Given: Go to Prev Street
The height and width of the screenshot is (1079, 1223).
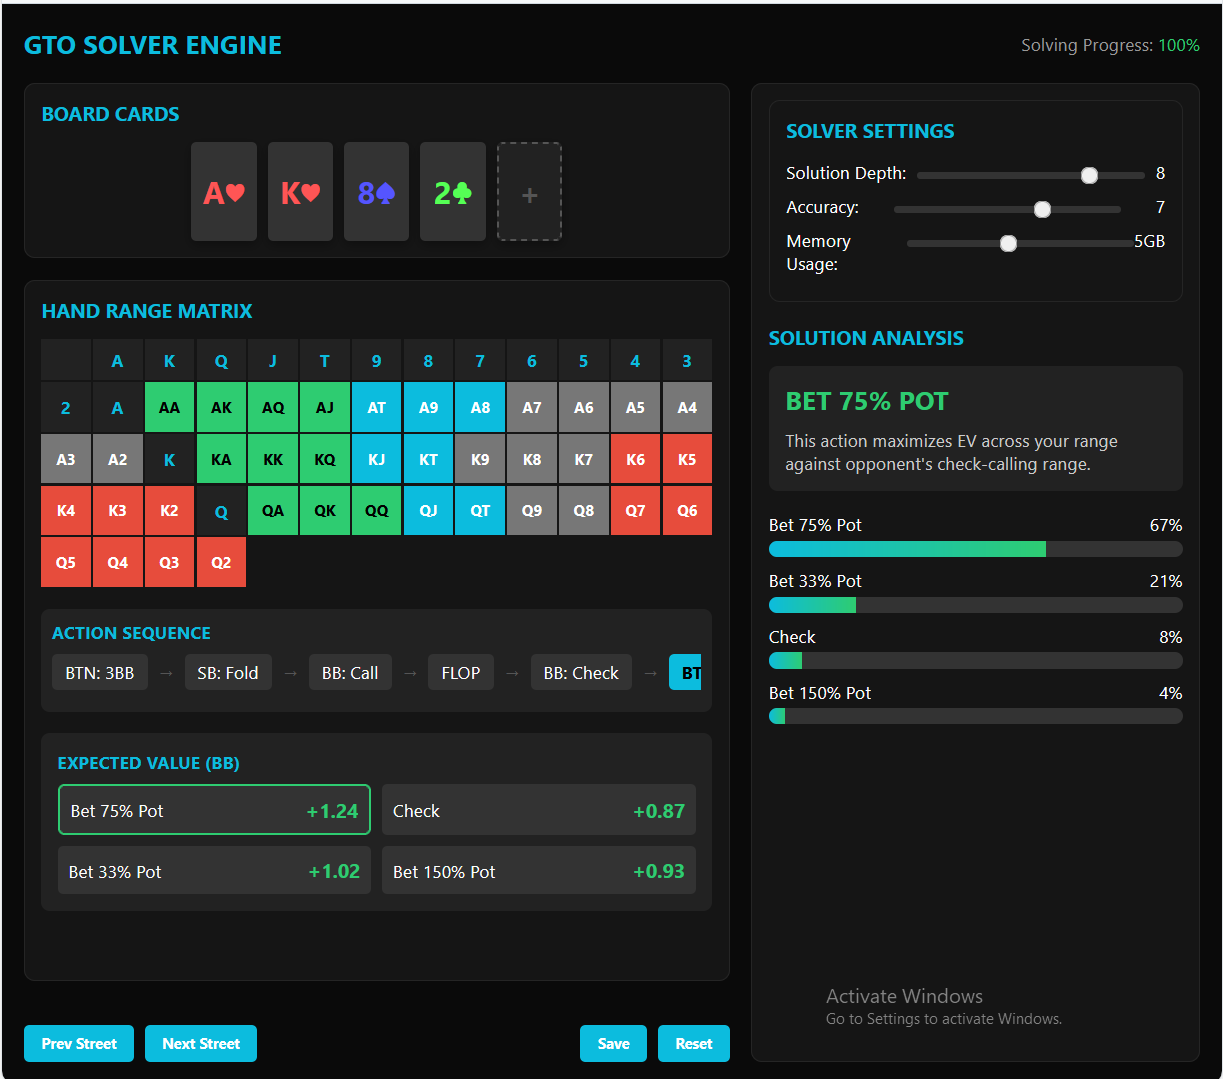Looking at the screenshot, I should pyautogui.click(x=79, y=1043).
